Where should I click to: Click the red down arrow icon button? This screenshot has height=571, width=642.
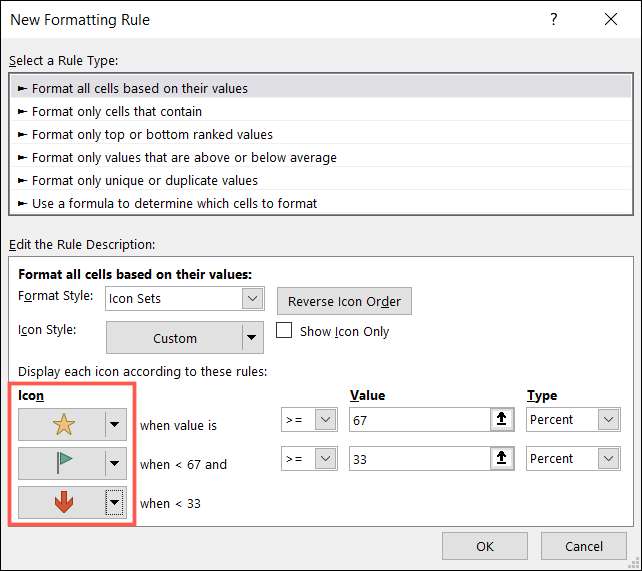63,502
